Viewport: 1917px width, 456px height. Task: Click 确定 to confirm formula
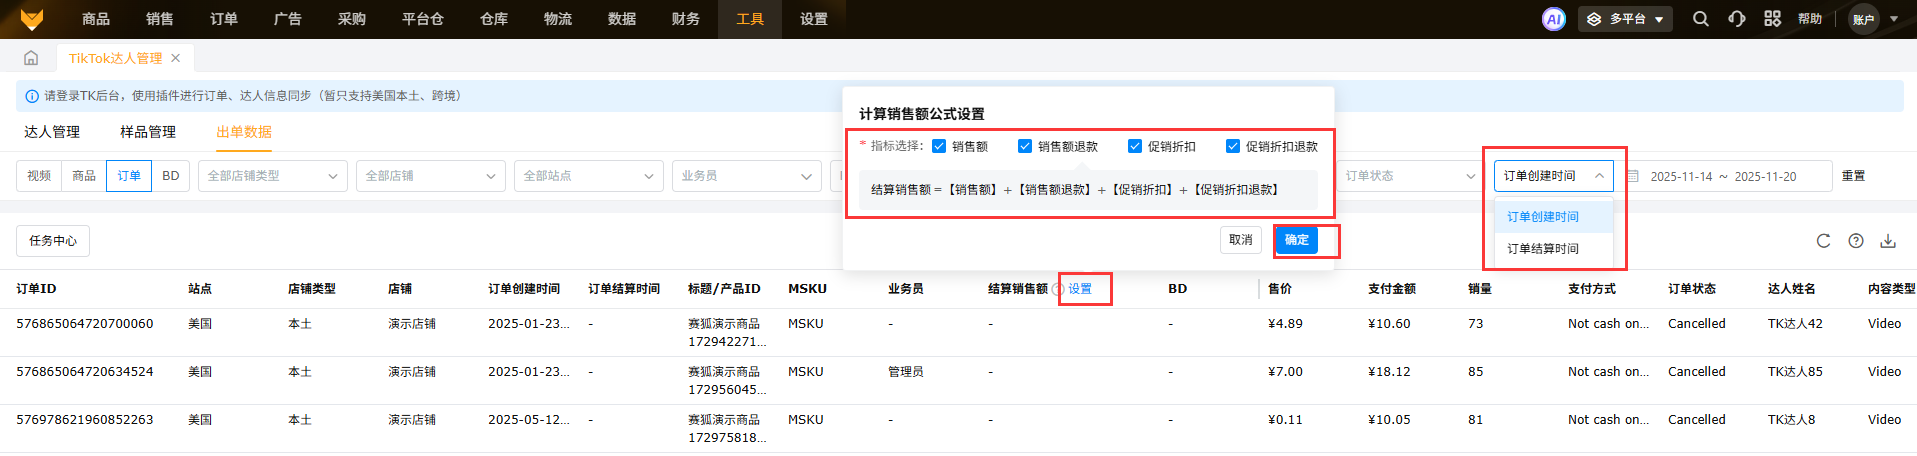[x=1297, y=240]
